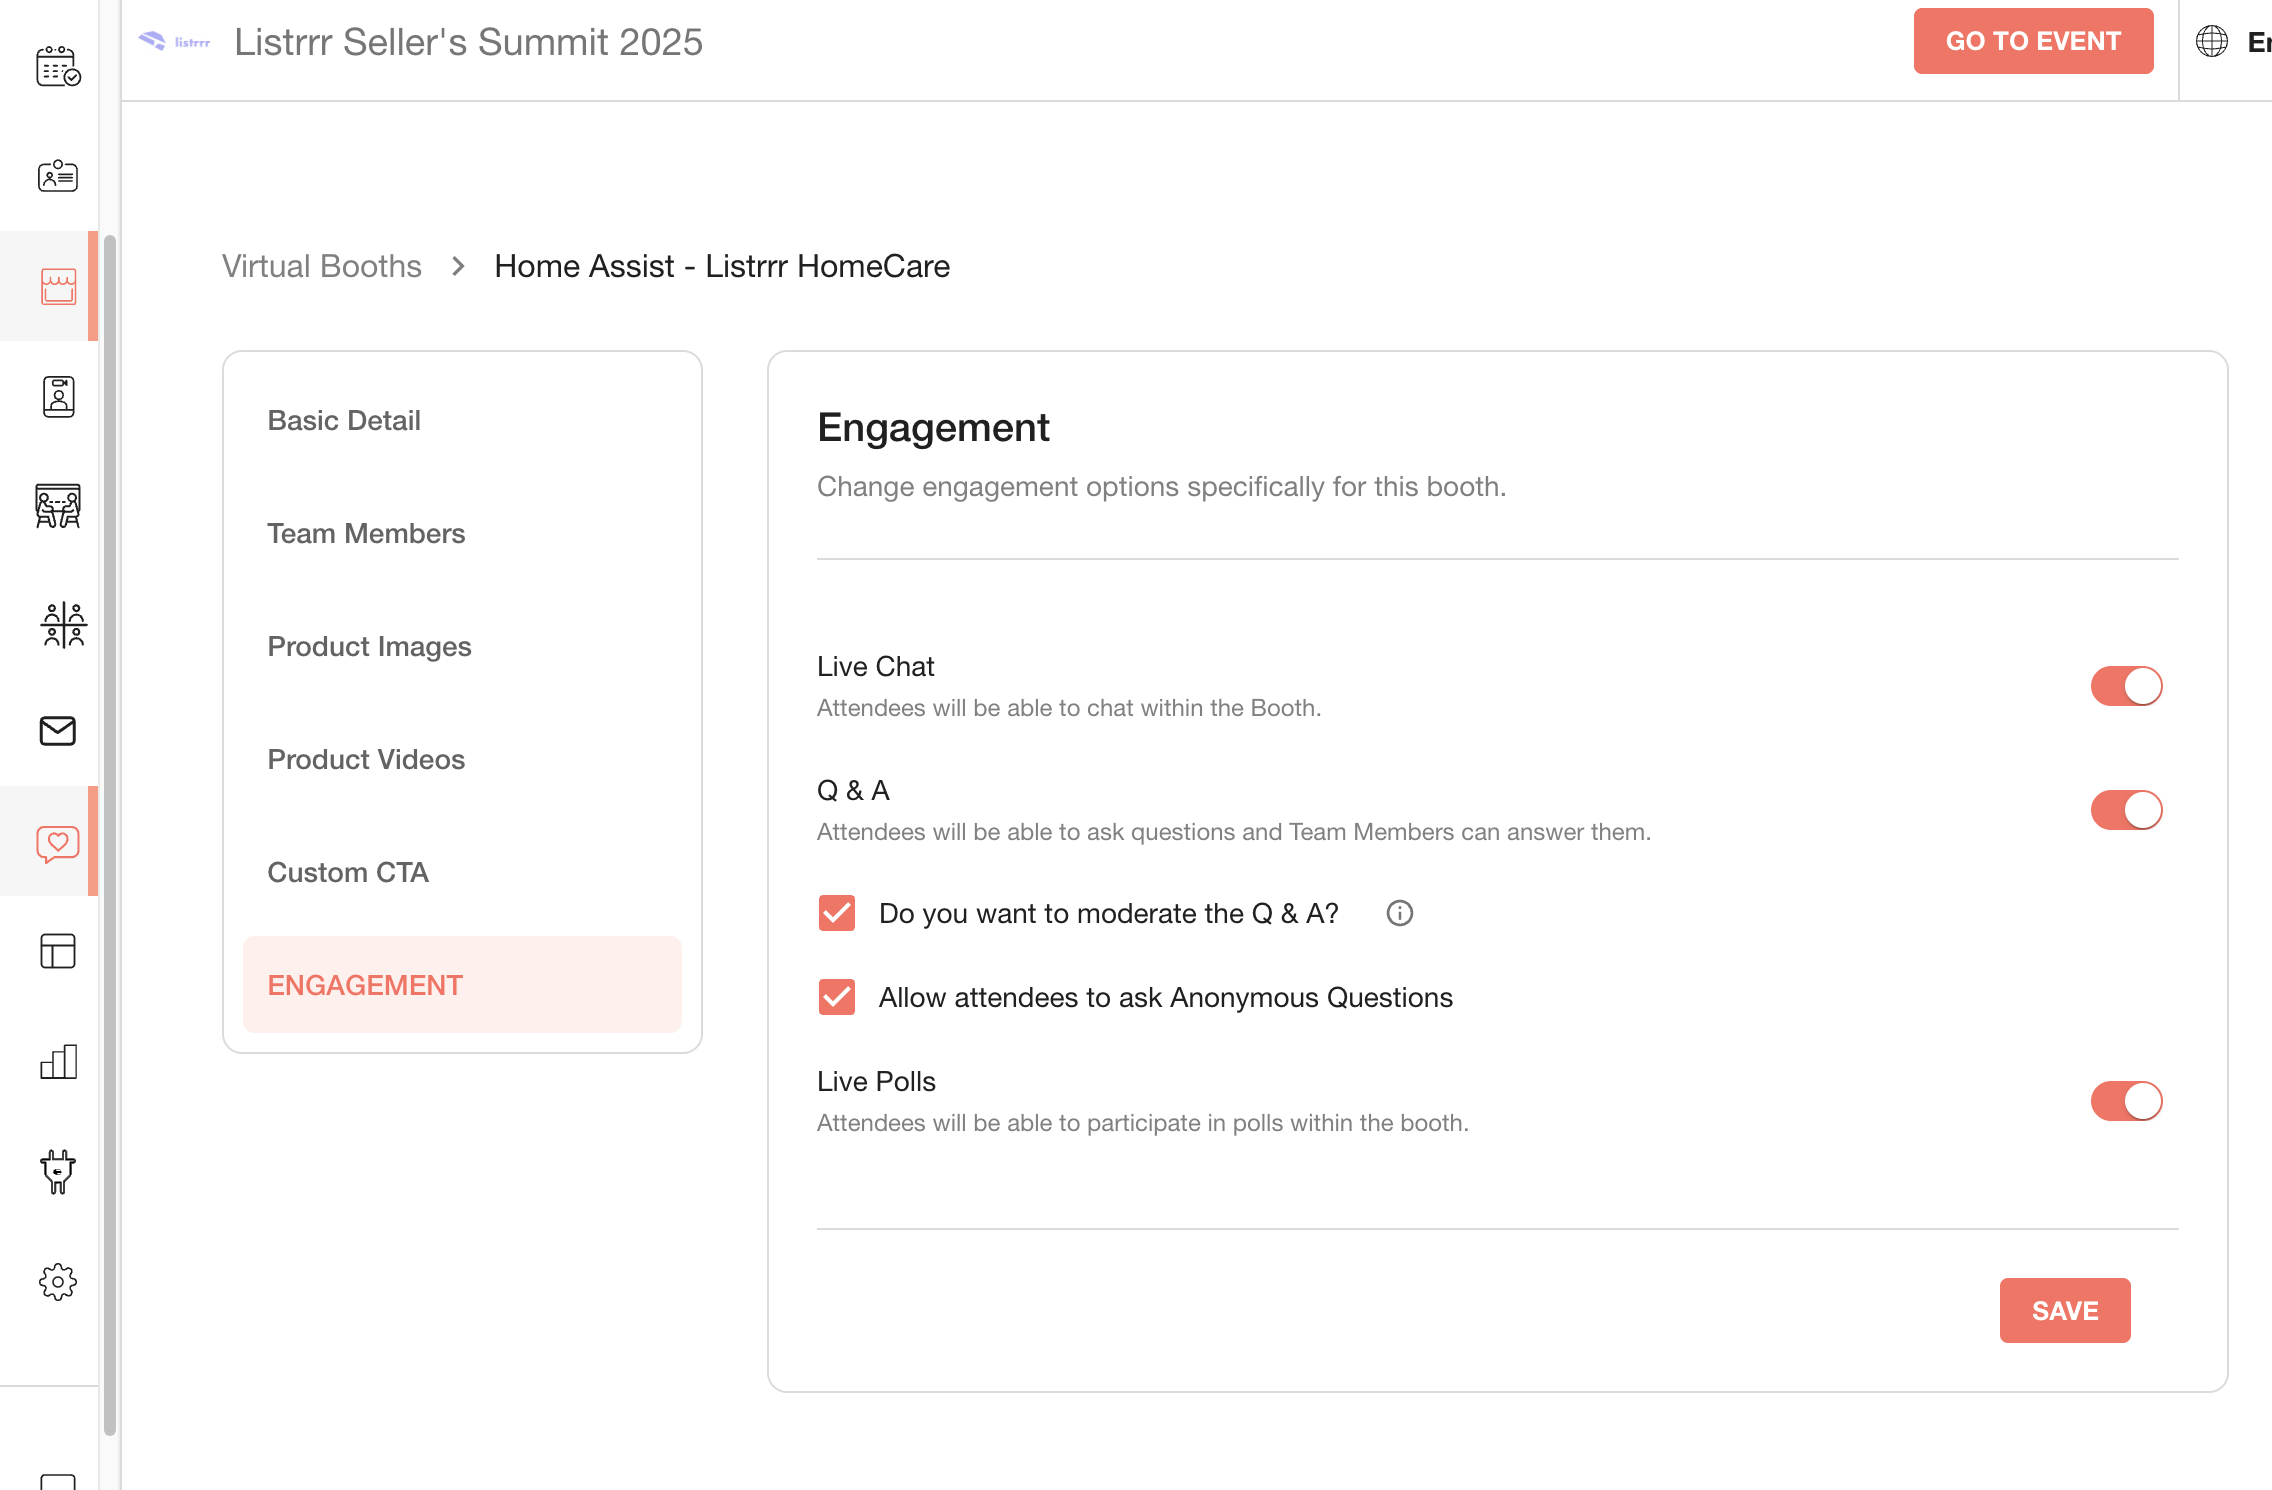Open the email envelope sidebar icon
This screenshot has width=2272, height=1490.
[x=58, y=731]
